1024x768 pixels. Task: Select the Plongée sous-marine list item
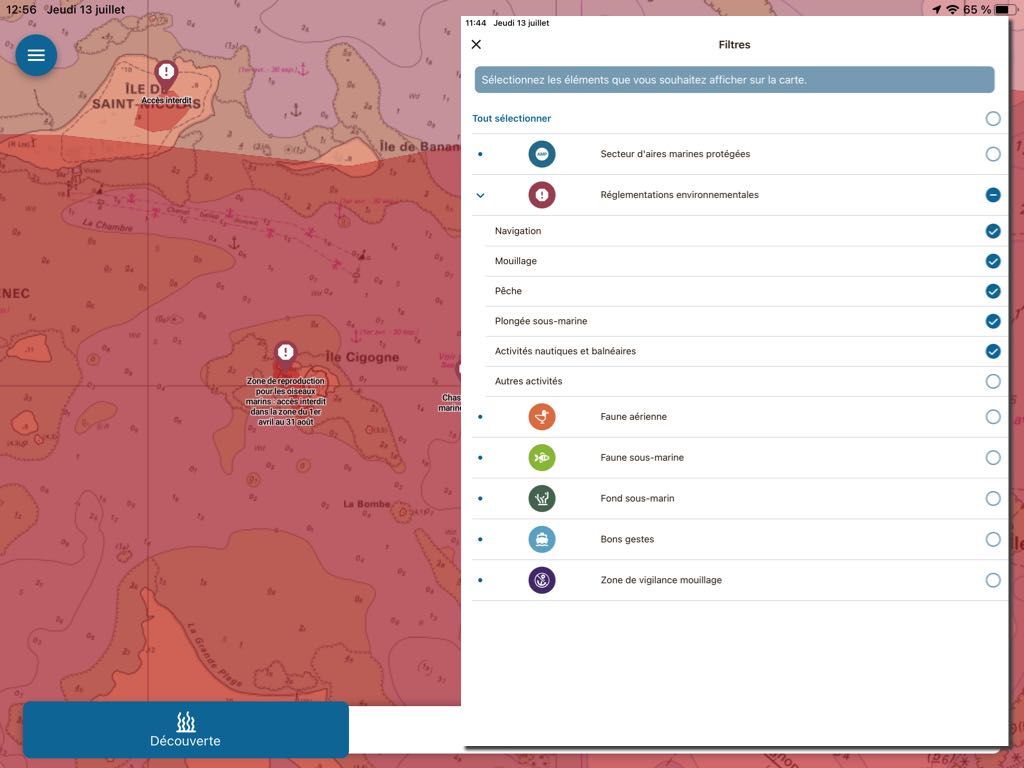click(541, 321)
